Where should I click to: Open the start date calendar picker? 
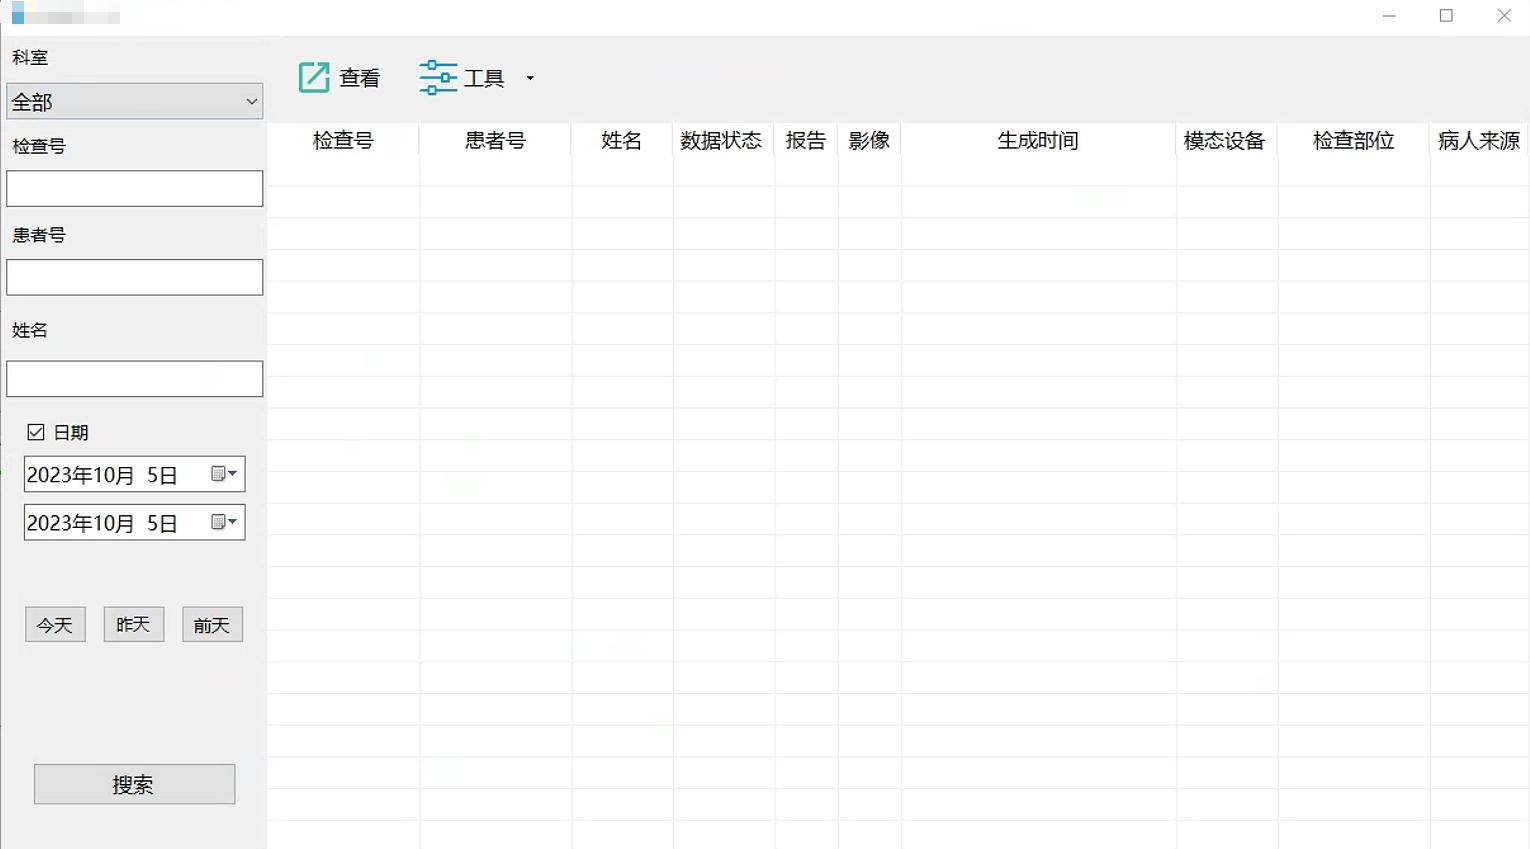click(x=224, y=474)
